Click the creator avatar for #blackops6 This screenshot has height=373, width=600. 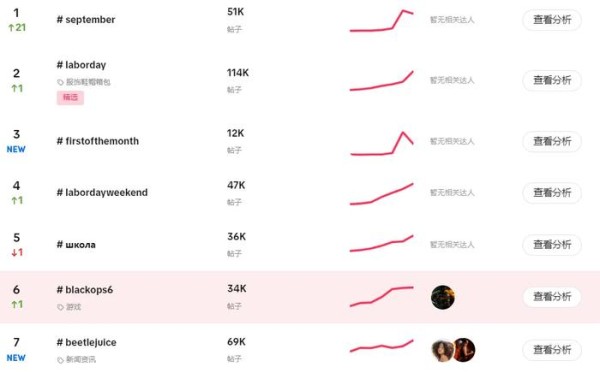pyautogui.click(x=443, y=297)
